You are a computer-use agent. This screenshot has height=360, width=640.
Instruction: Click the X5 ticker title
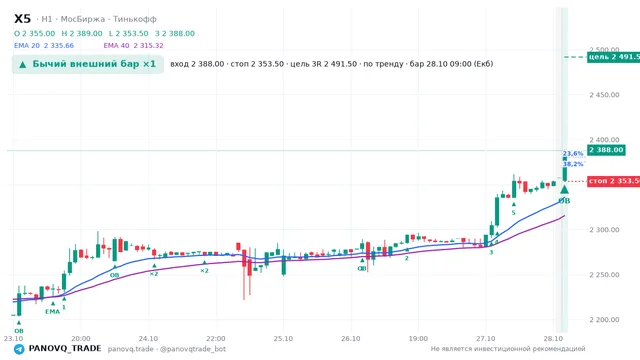tap(22, 19)
